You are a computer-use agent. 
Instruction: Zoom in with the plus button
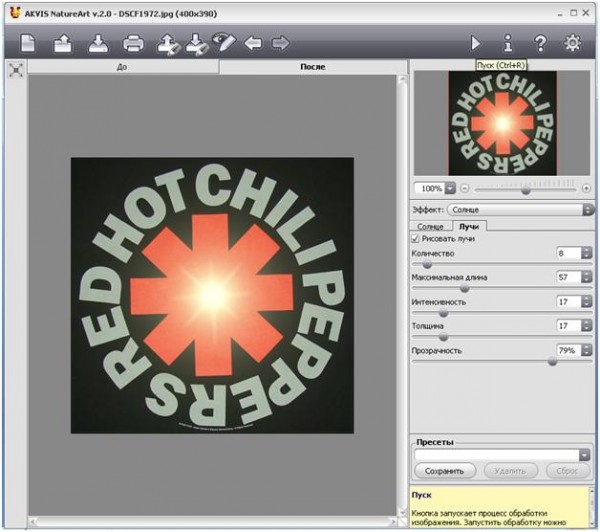click(x=586, y=188)
